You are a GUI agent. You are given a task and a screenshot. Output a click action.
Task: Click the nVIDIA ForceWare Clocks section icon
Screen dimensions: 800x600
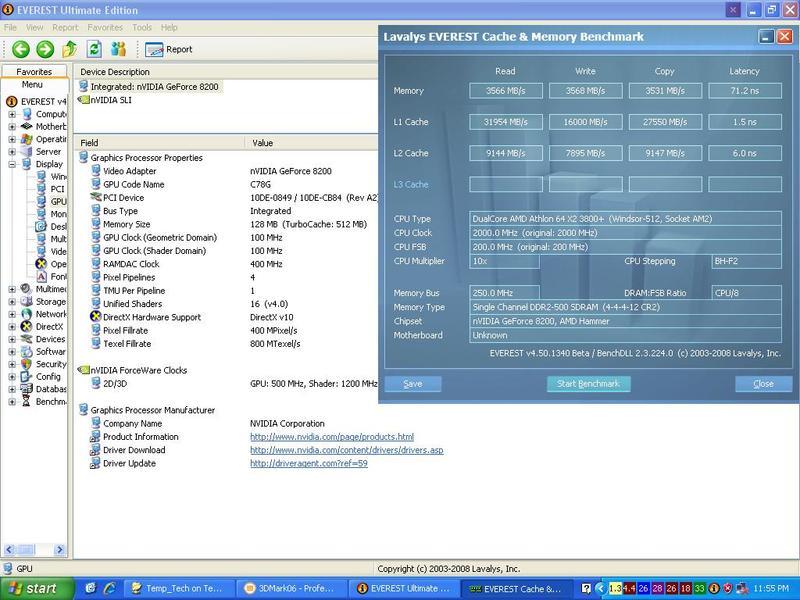83,370
